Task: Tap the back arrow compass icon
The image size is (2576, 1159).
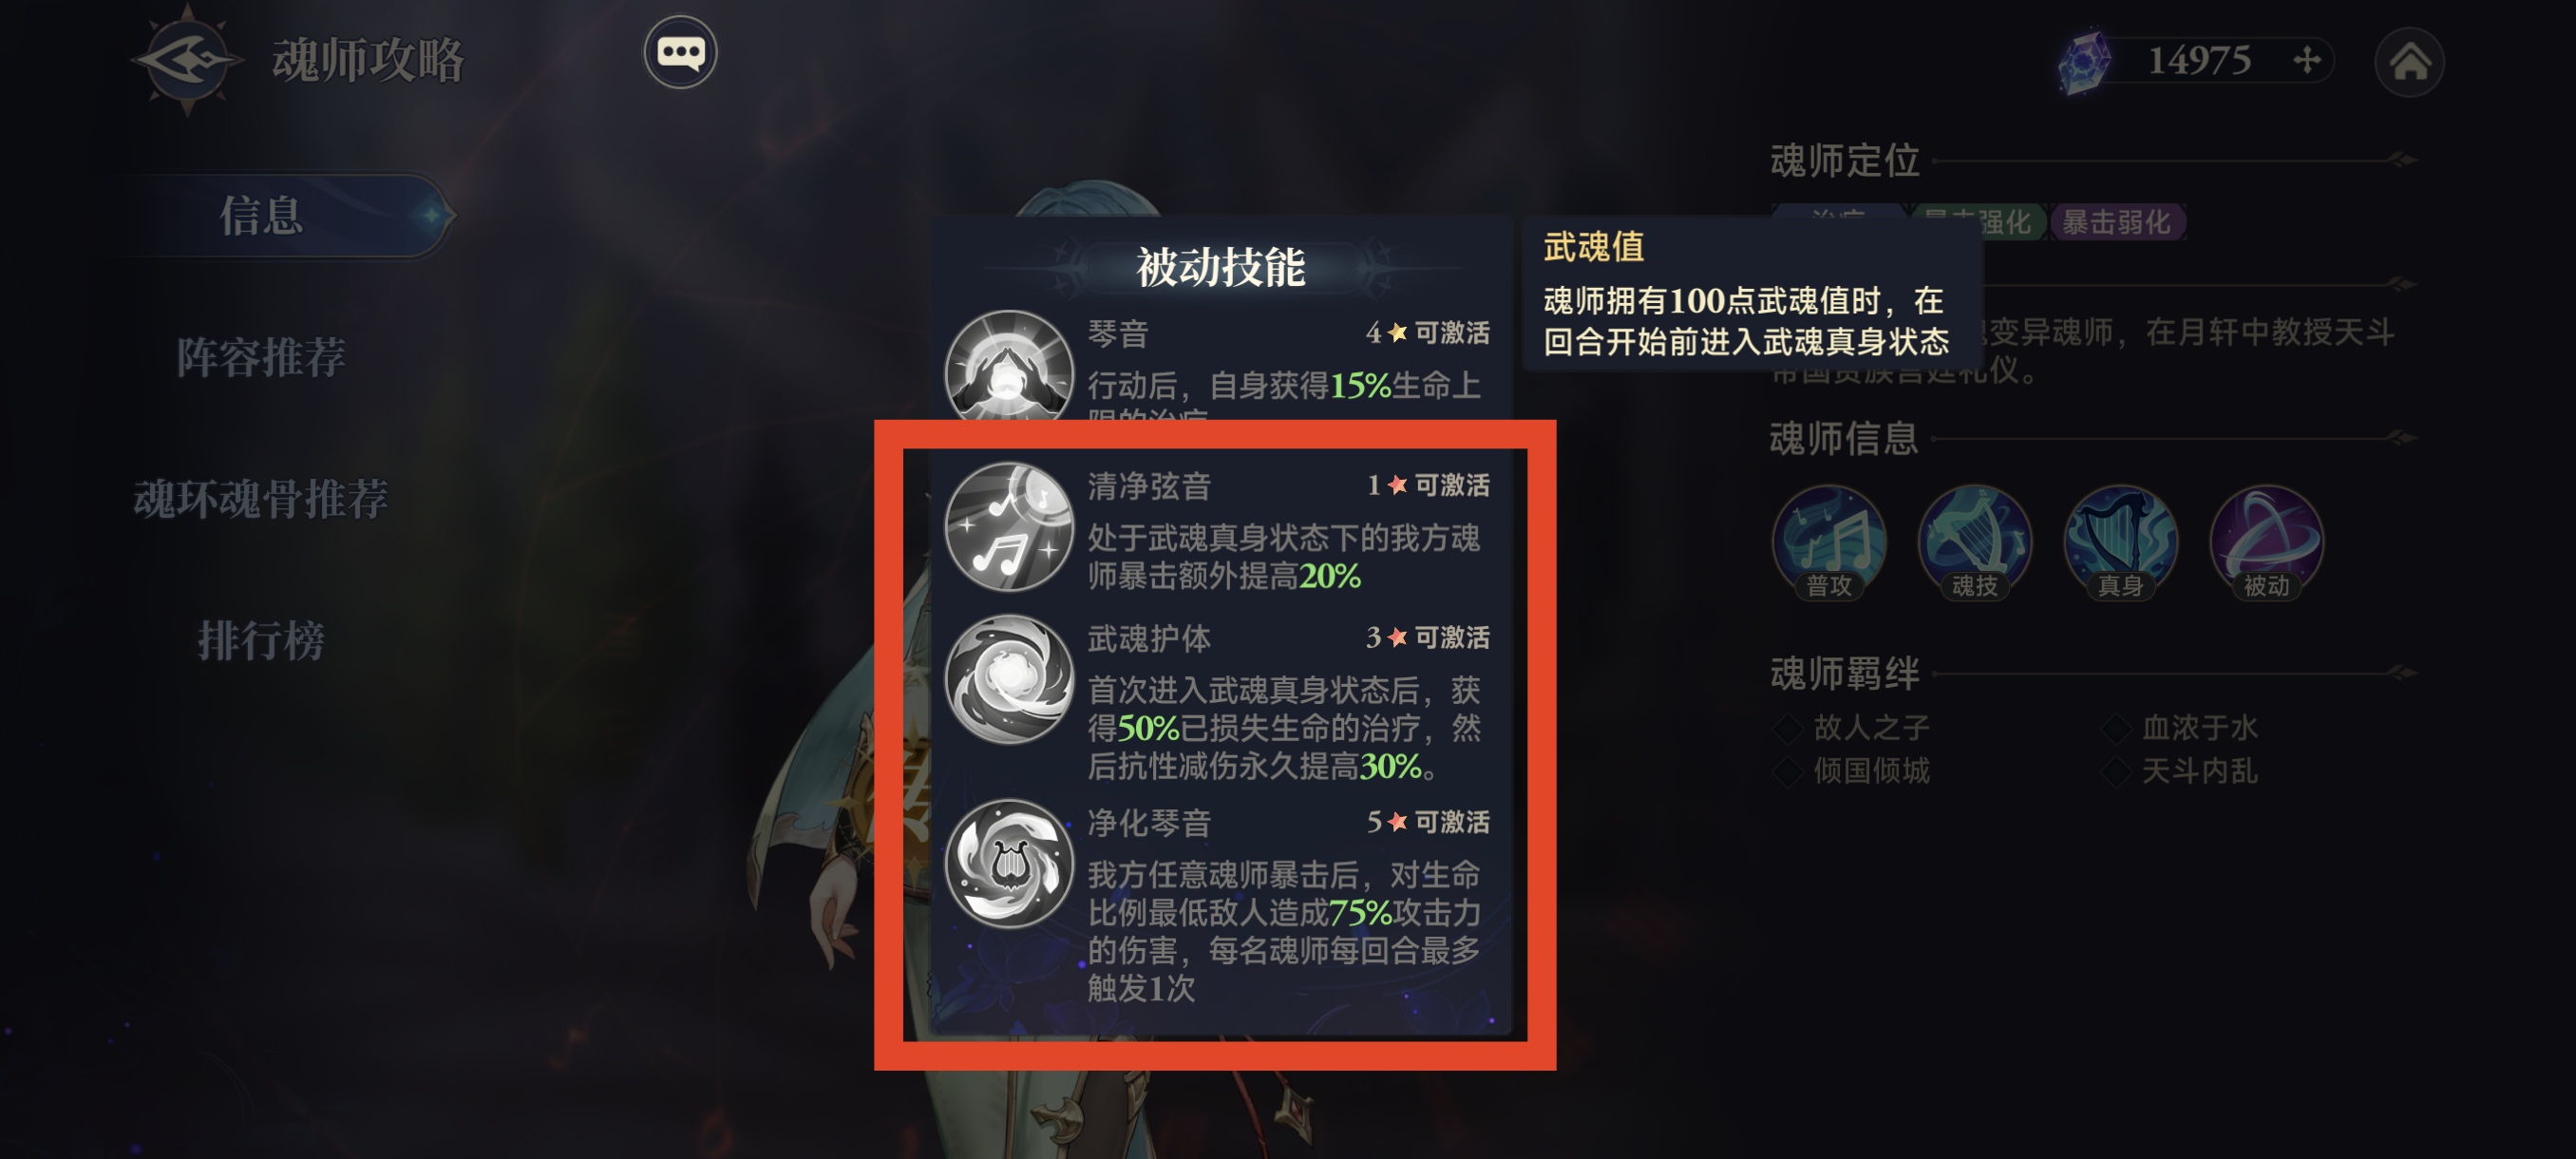Action: click(x=188, y=60)
